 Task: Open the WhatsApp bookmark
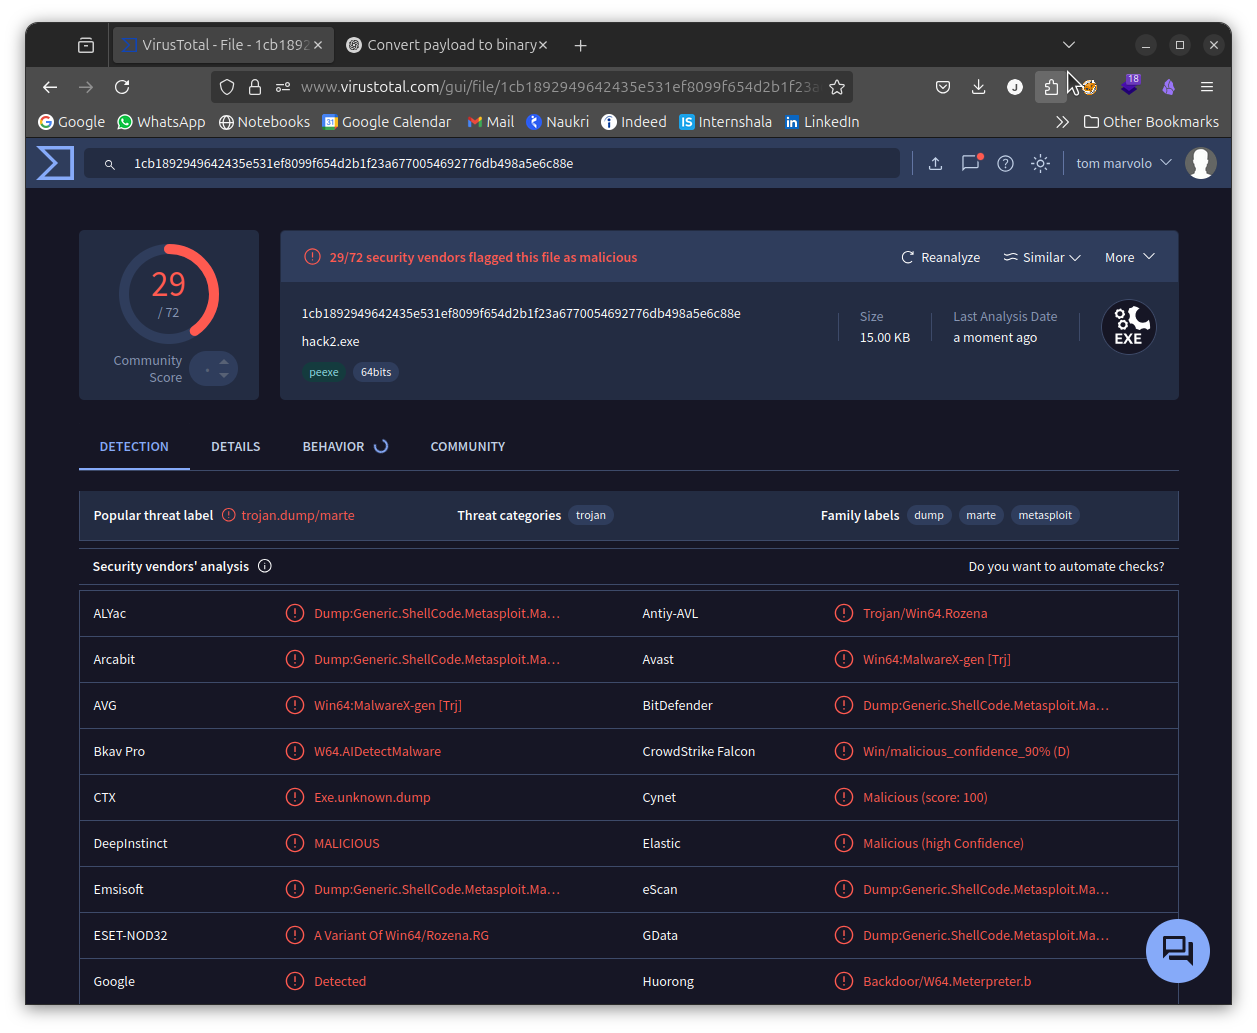pos(161,122)
